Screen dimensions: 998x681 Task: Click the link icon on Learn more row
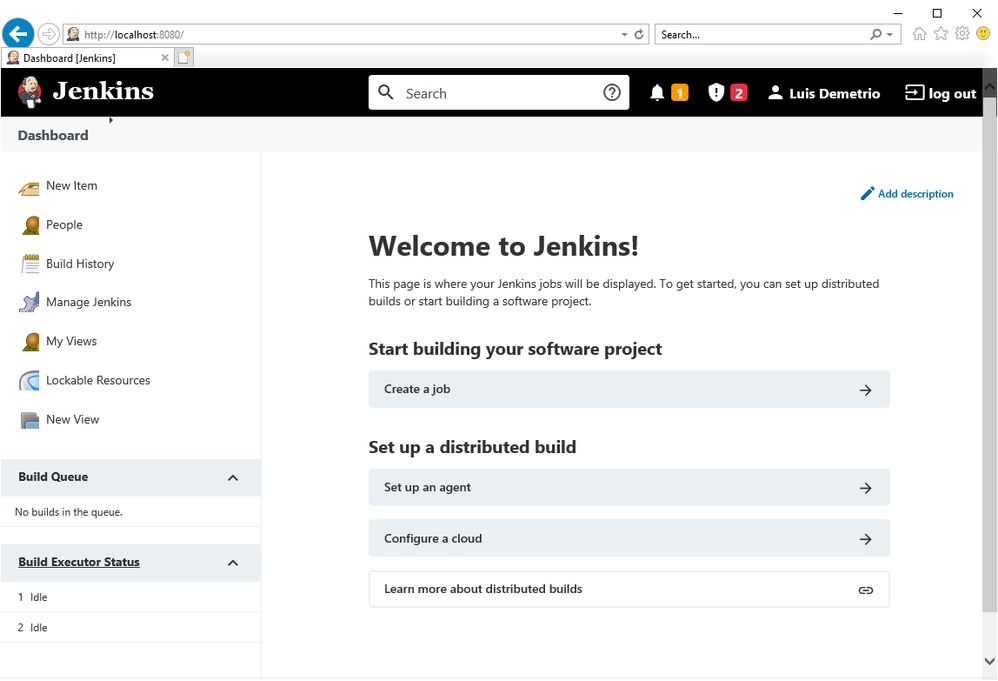[866, 590]
